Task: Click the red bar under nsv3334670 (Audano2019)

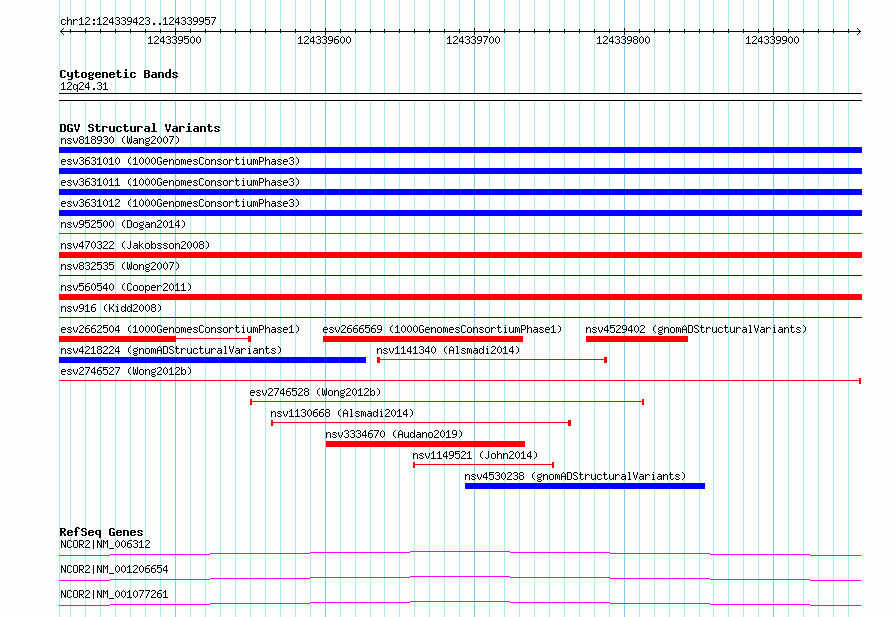Action: (425, 444)
